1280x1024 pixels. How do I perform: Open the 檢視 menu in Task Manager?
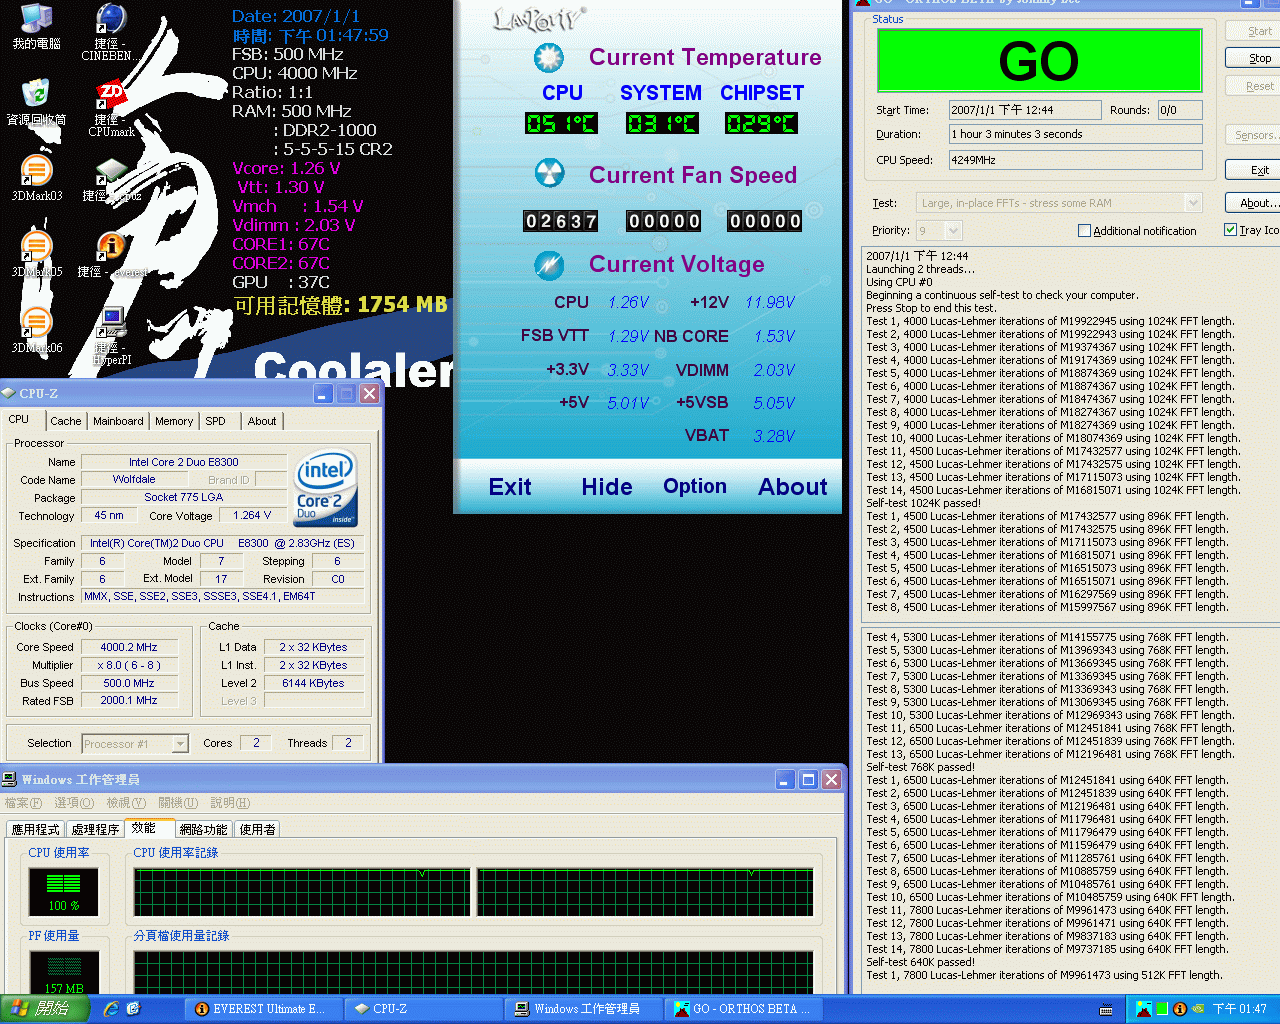point(126,803)
